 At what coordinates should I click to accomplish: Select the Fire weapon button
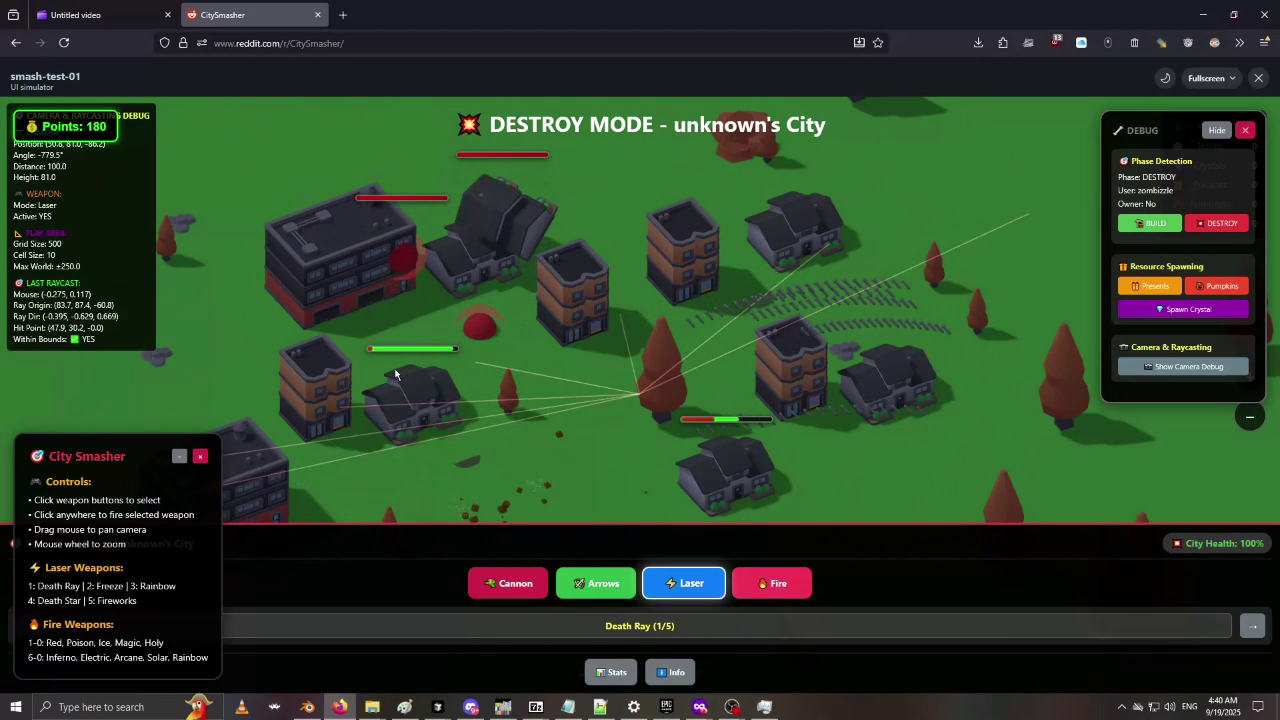772,583
